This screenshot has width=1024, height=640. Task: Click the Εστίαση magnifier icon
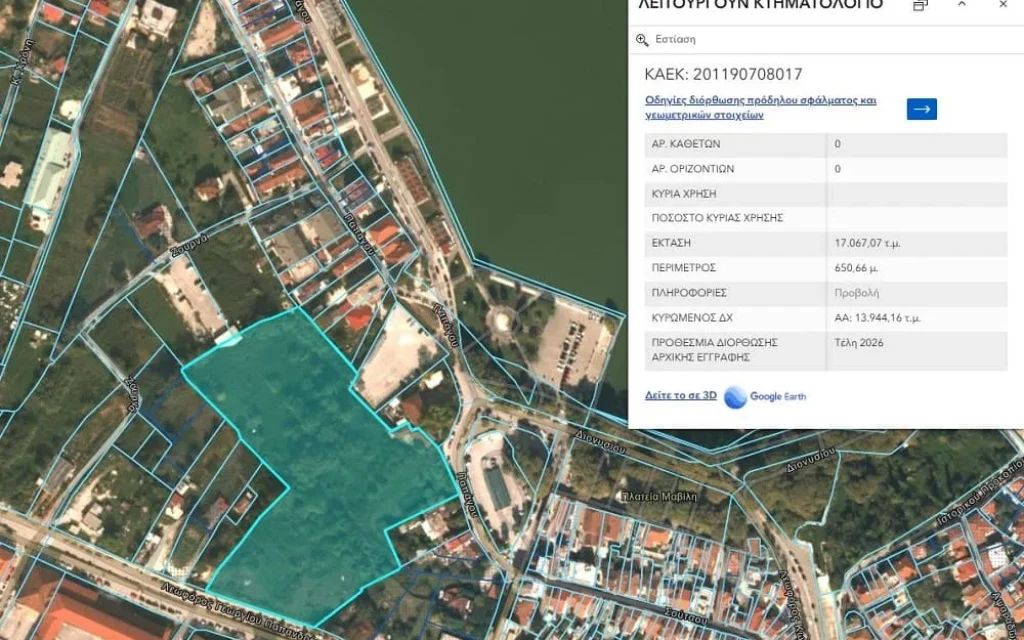[643, 40]
